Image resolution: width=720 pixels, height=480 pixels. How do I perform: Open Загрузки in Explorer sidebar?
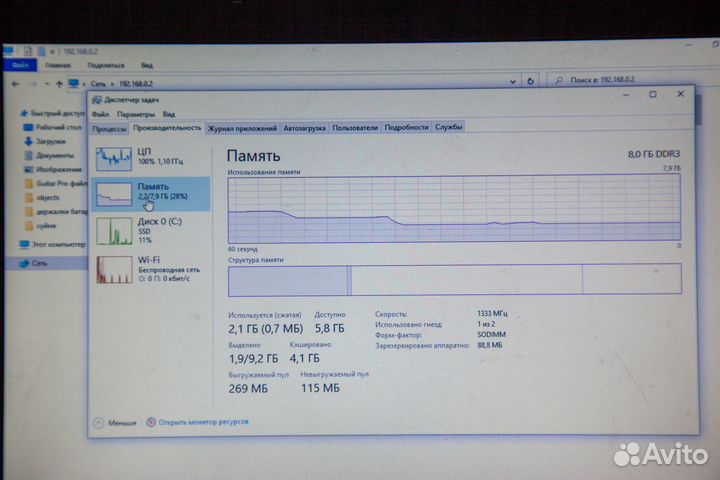coord(51,141)
